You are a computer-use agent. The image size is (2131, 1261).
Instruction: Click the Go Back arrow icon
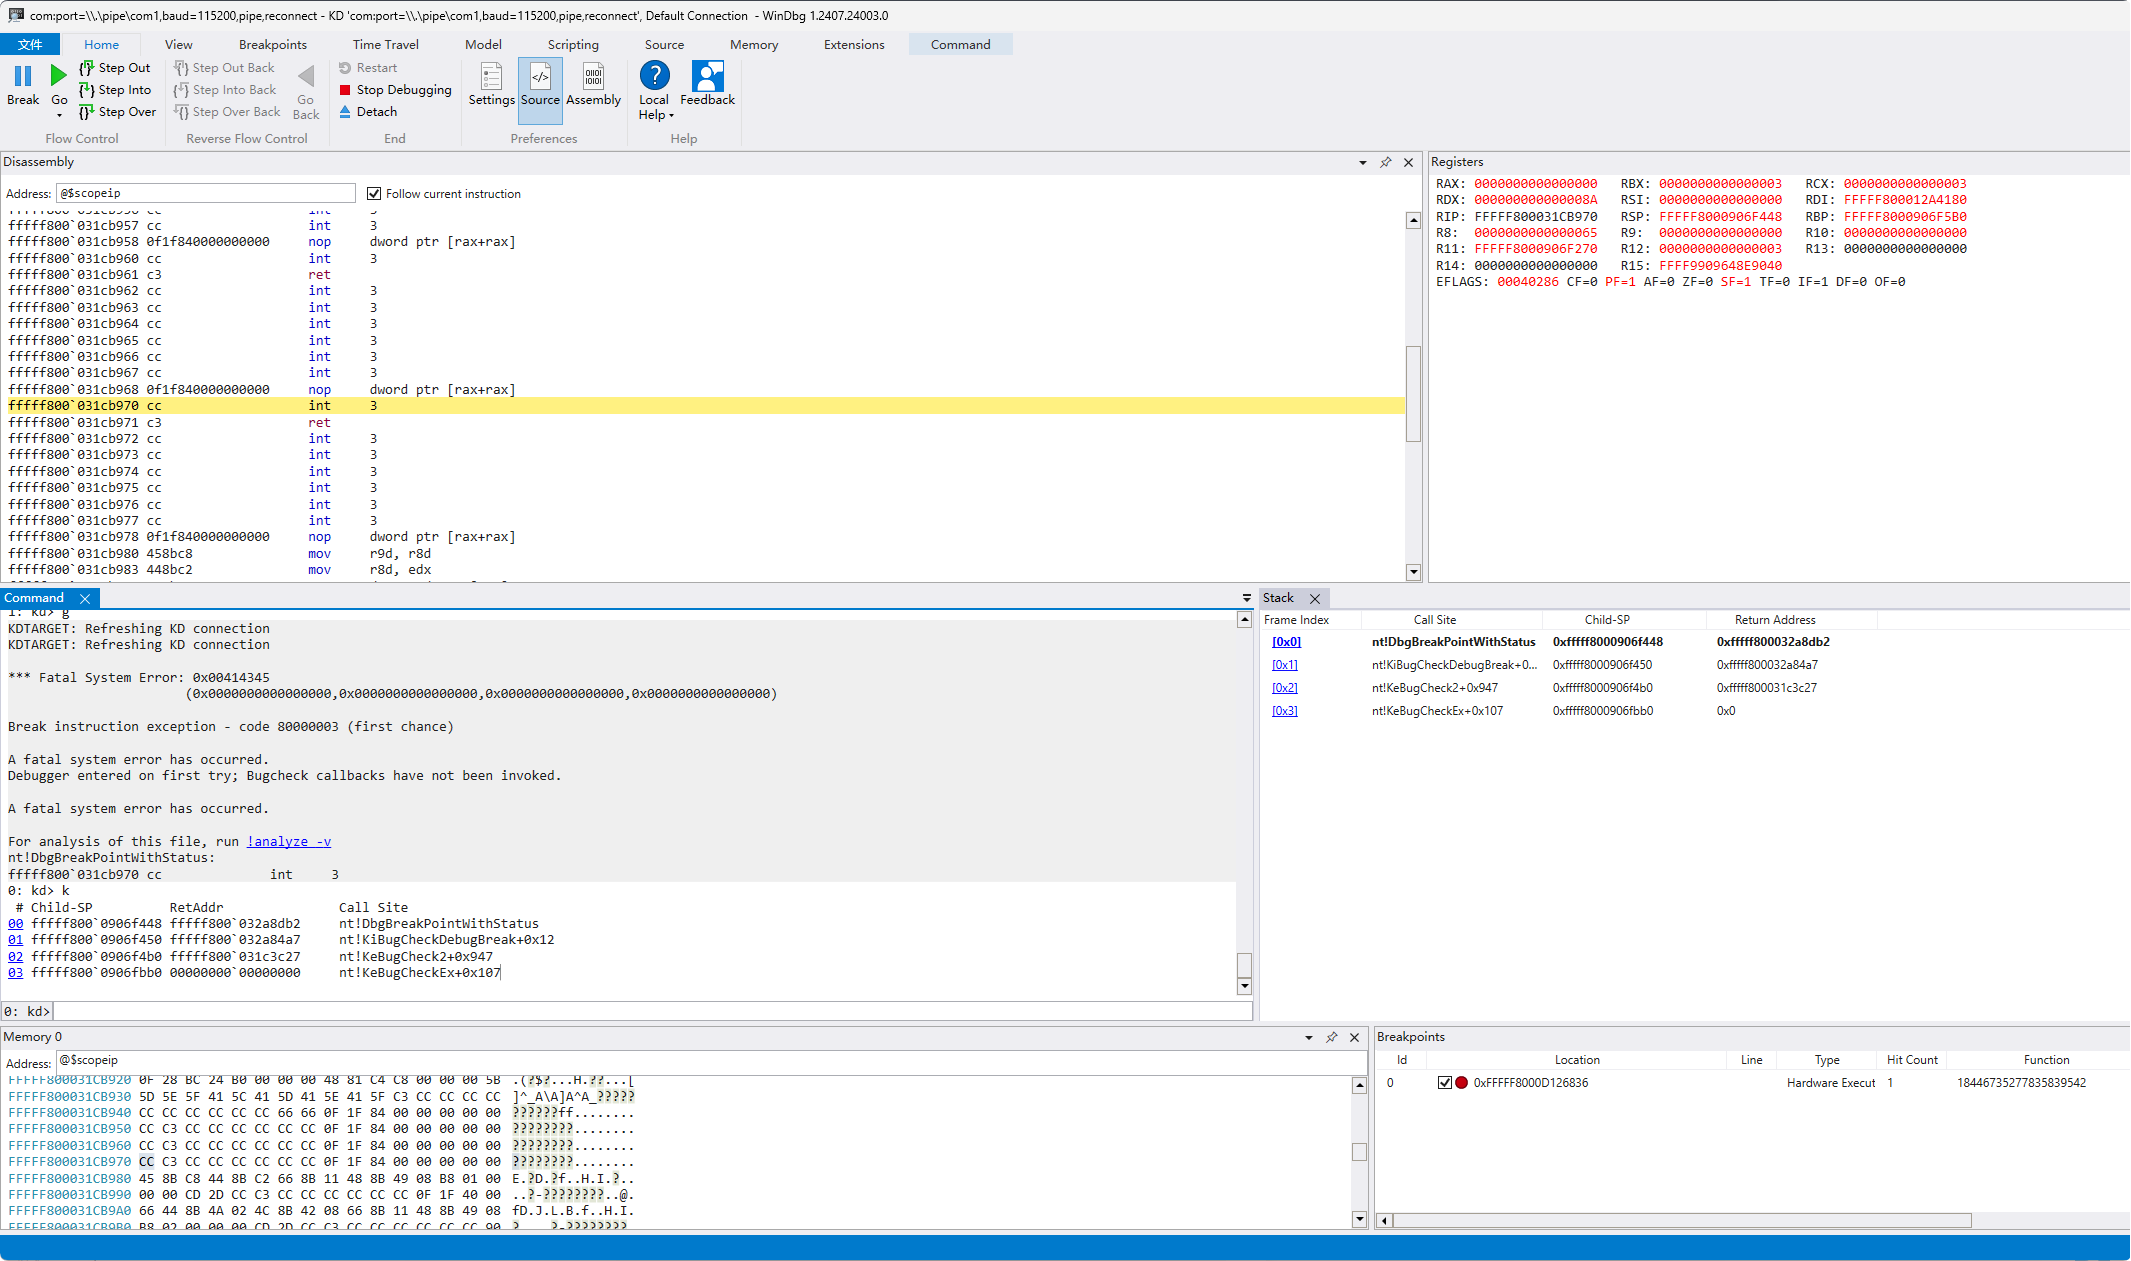click(x=306, y=76)
